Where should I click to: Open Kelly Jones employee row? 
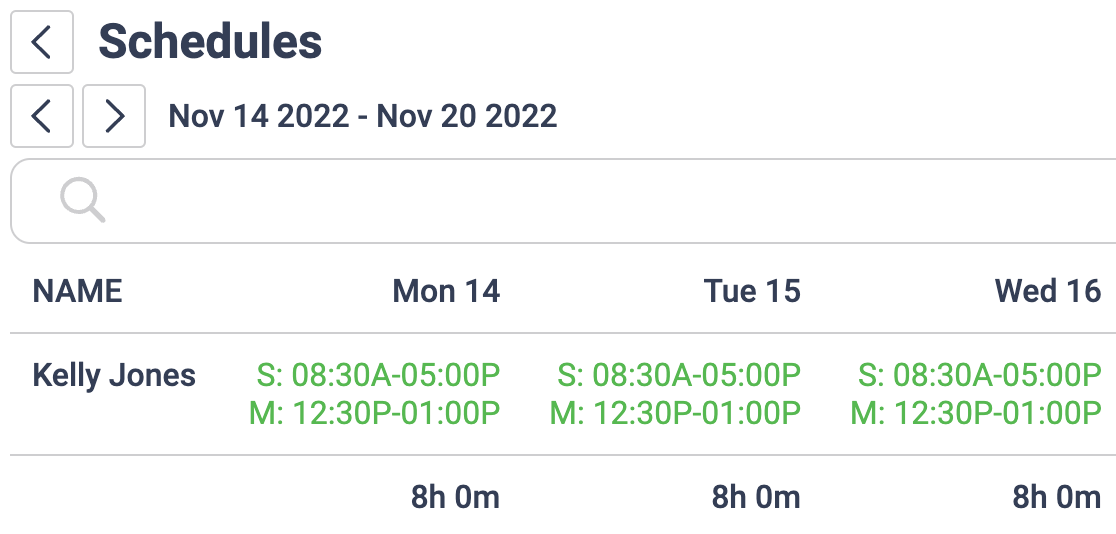tap(114, 376)
